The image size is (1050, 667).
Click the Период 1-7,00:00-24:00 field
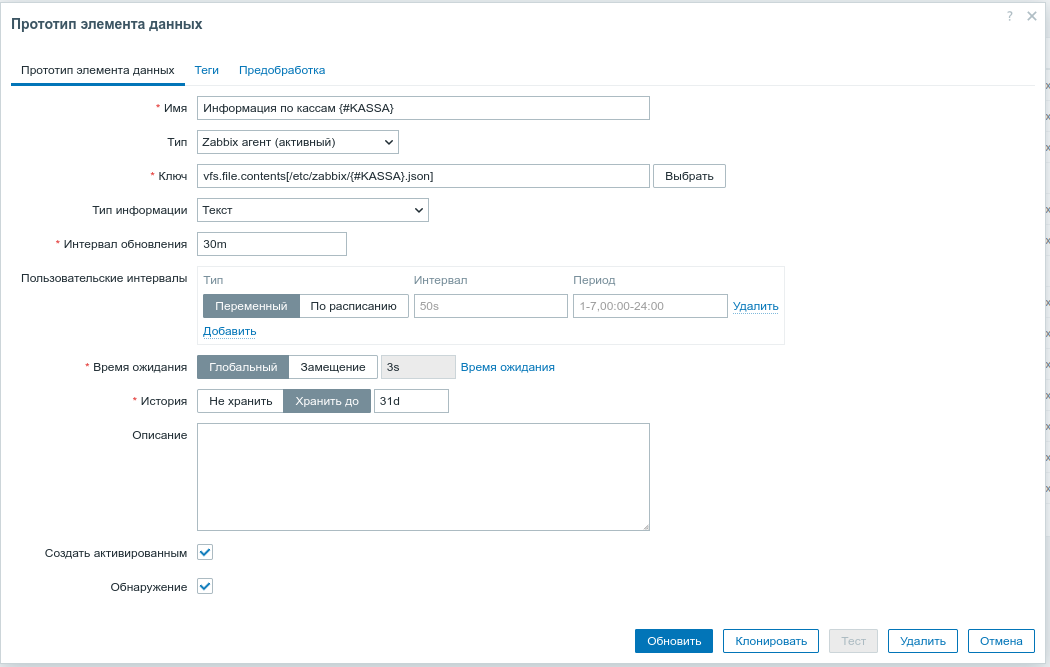coord(650,306)
